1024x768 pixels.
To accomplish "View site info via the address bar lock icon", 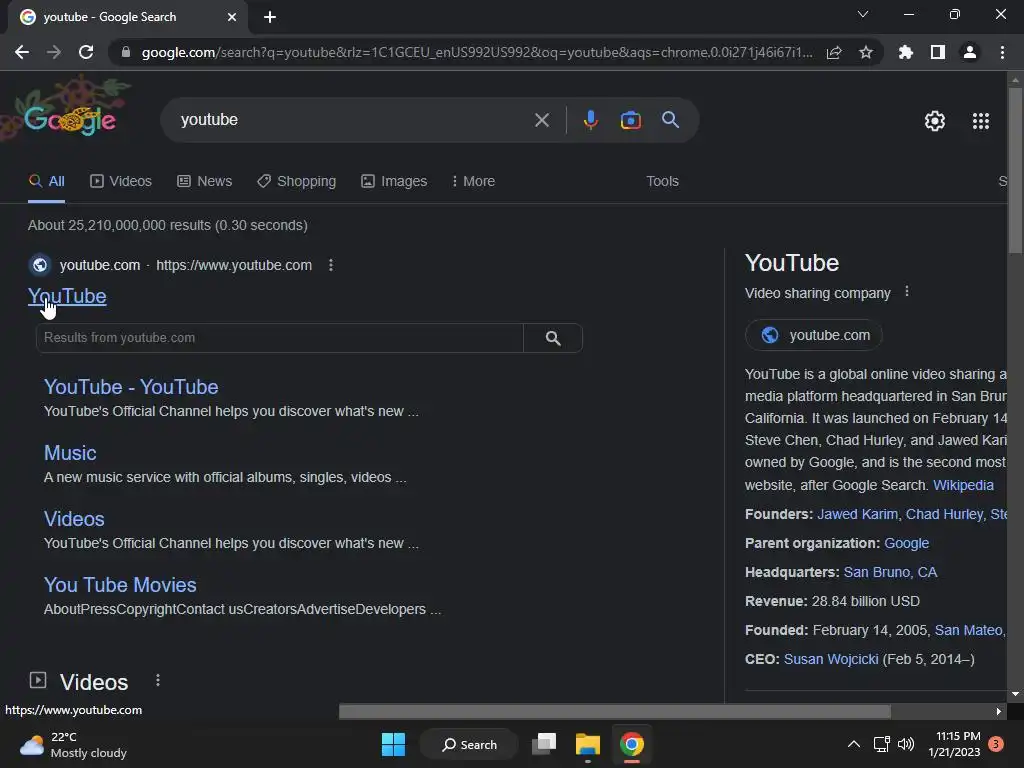I will point(126,52).
